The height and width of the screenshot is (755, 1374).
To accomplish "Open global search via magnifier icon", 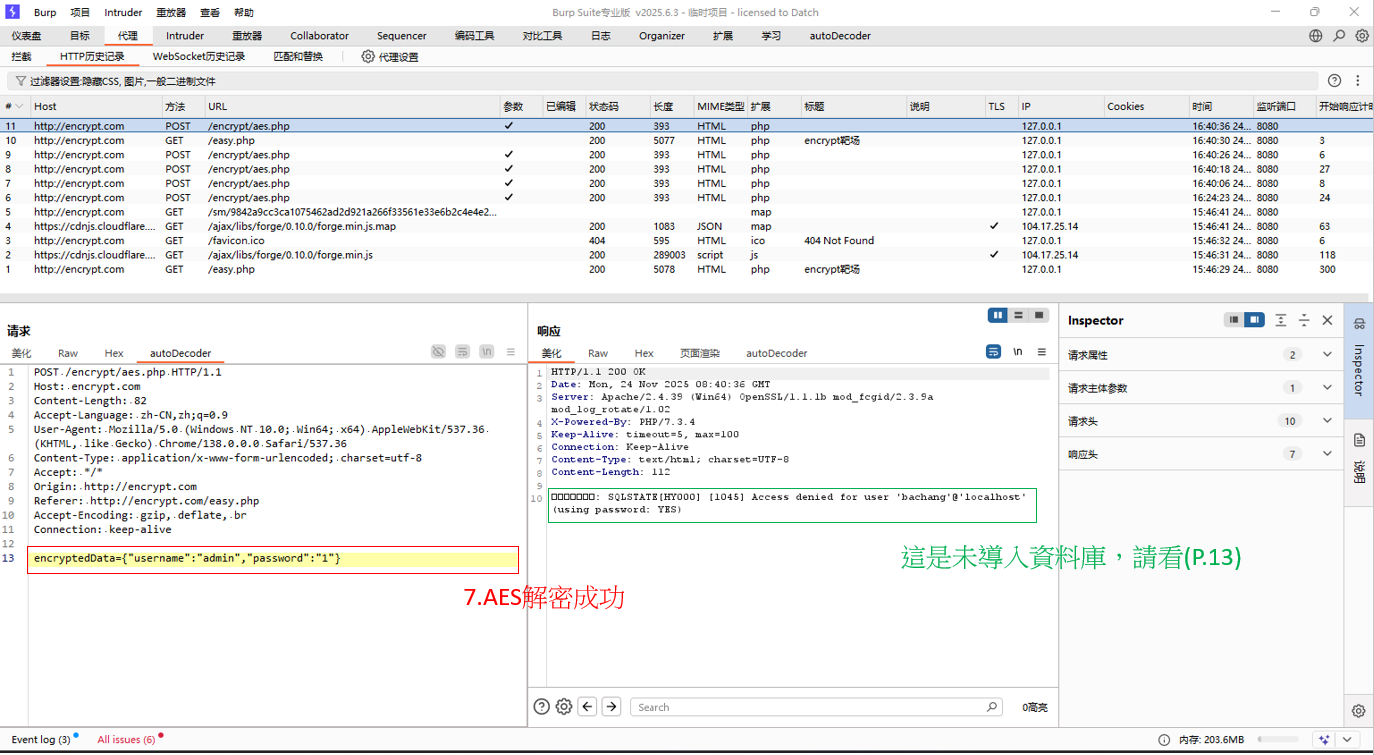I will coord(1339,35).
